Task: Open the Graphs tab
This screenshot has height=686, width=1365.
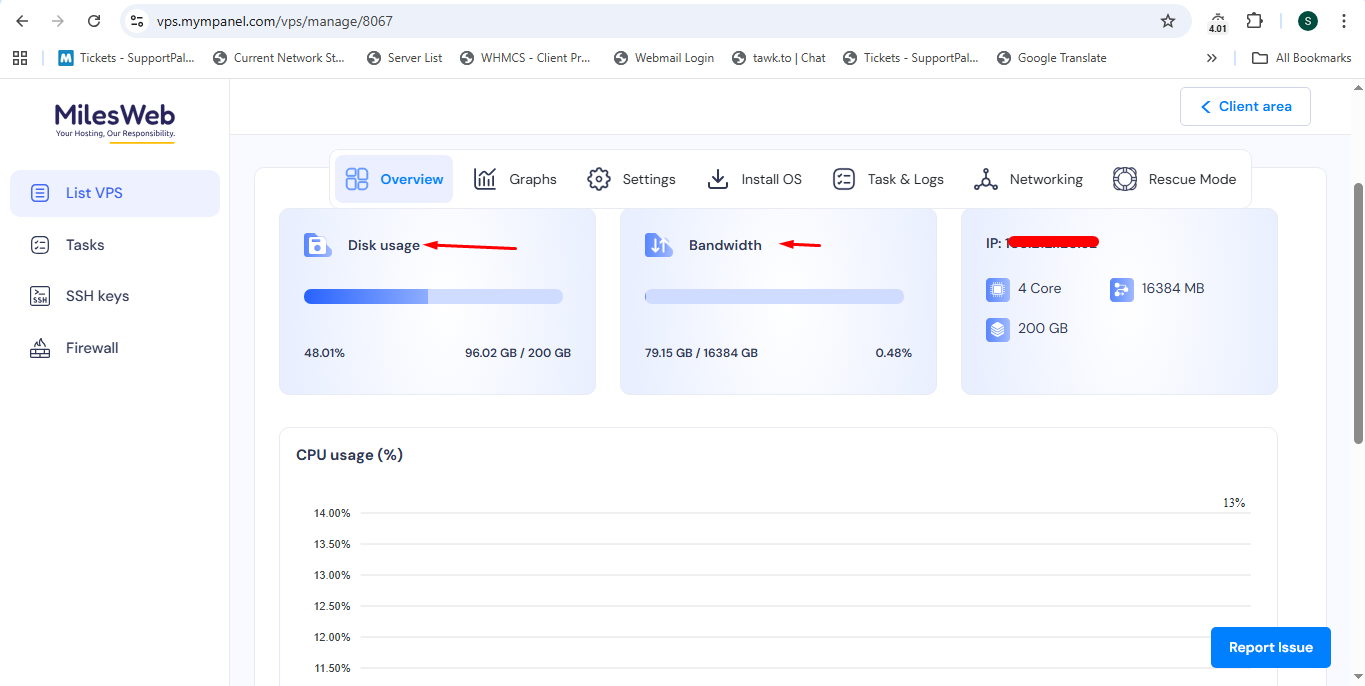Action: (x=515, y=179)
